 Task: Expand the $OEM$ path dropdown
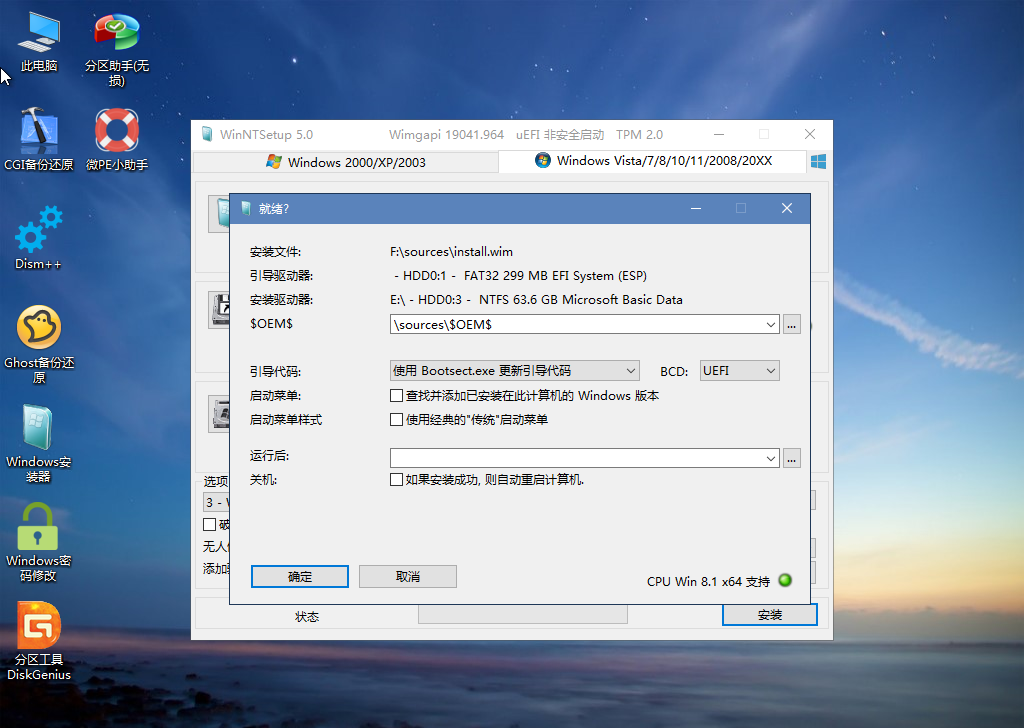pyautogui.click(x=771, y=324)
